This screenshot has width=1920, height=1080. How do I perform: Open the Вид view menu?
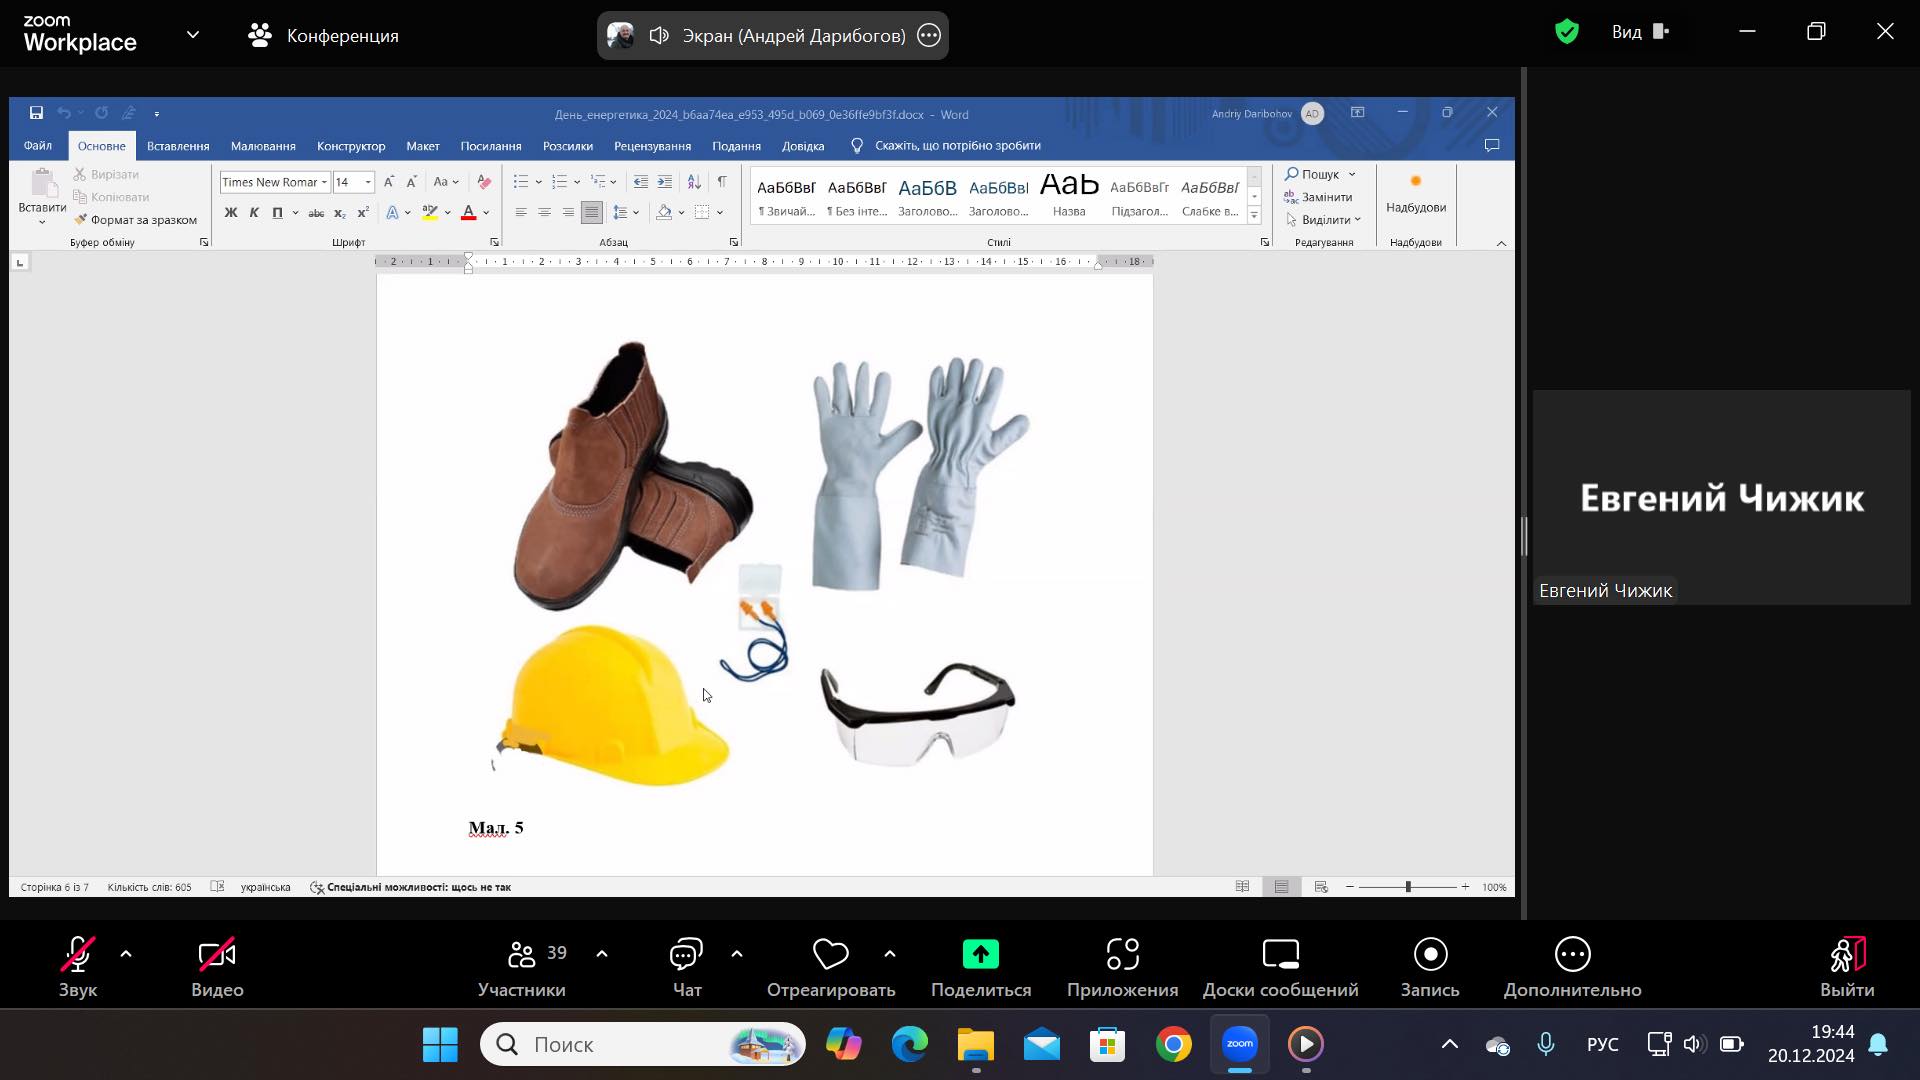(1639, 32)
